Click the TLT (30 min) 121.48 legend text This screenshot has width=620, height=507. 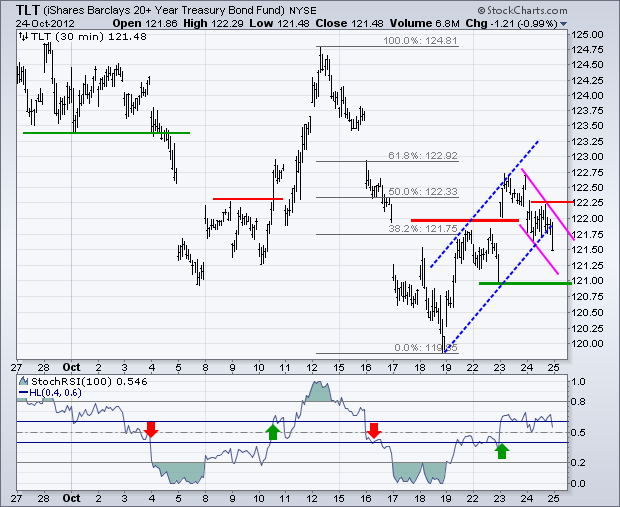coord(89,37)
